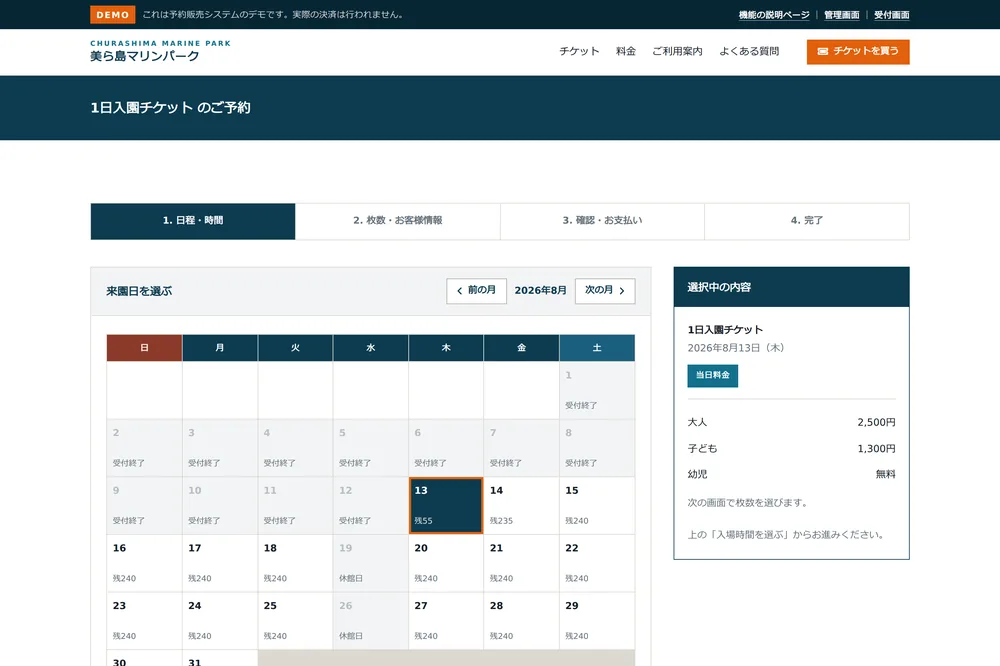Open the ご利用案内 navigation item

[x=677, y=51]
